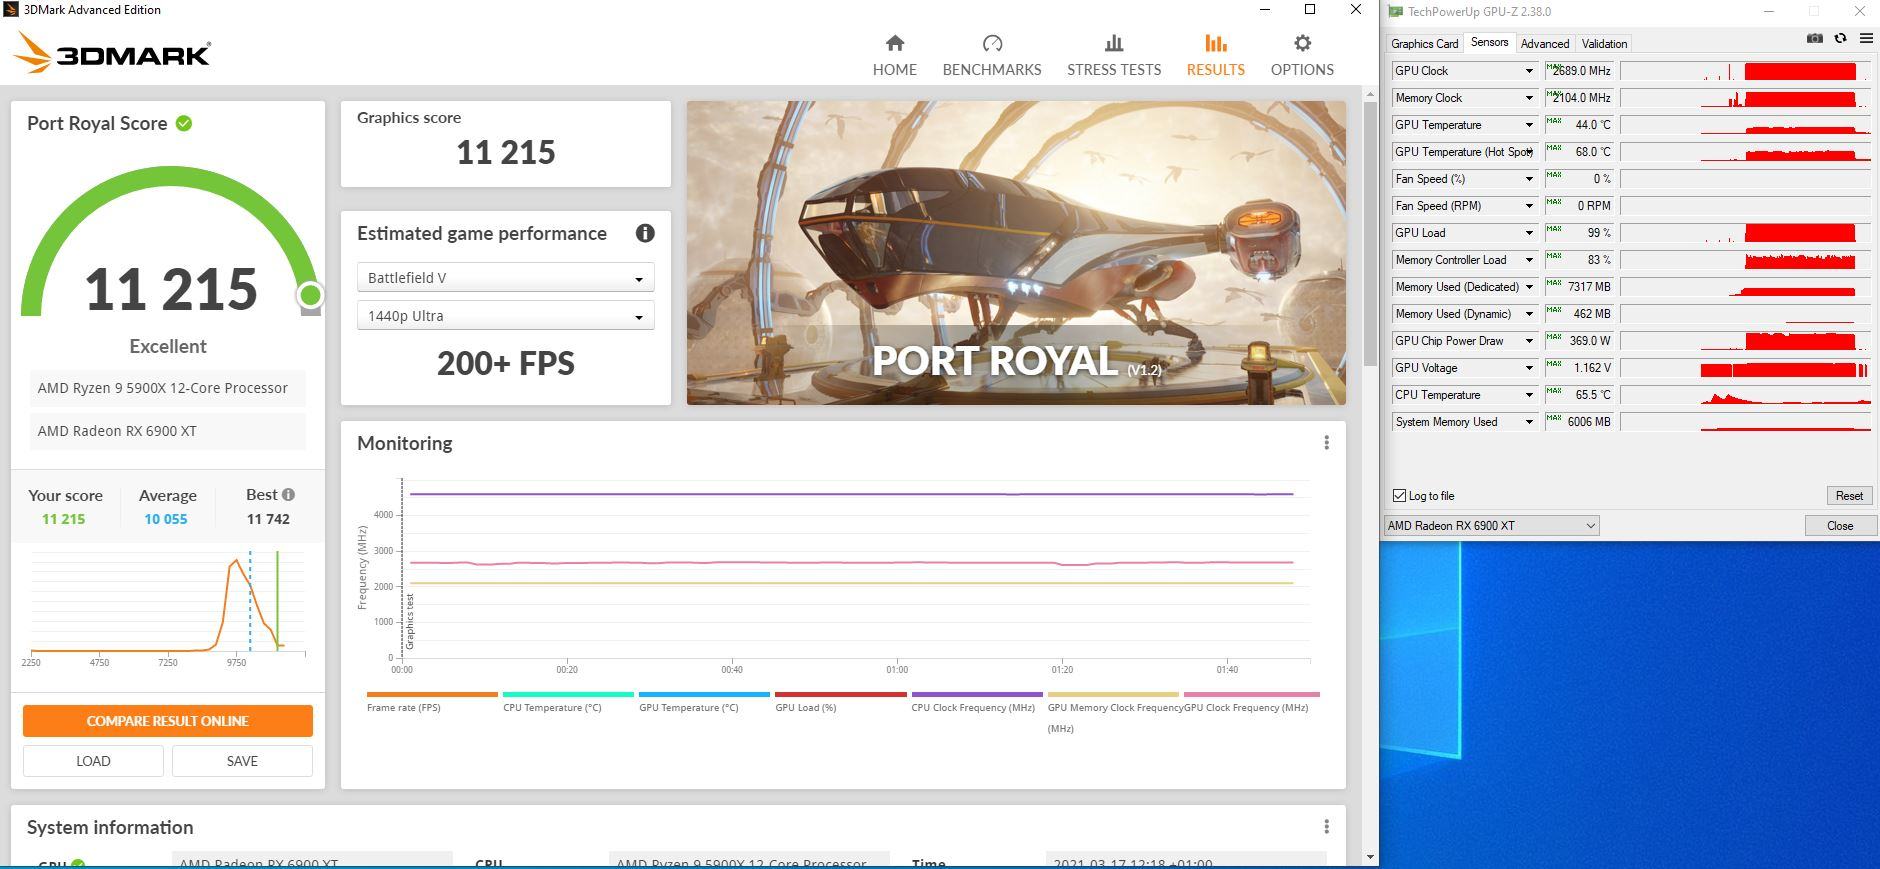The height and width of the screenshot is (869, 1880).
Task: Switch to the Graphics Card tab
Action: [x=1424, y=44]
